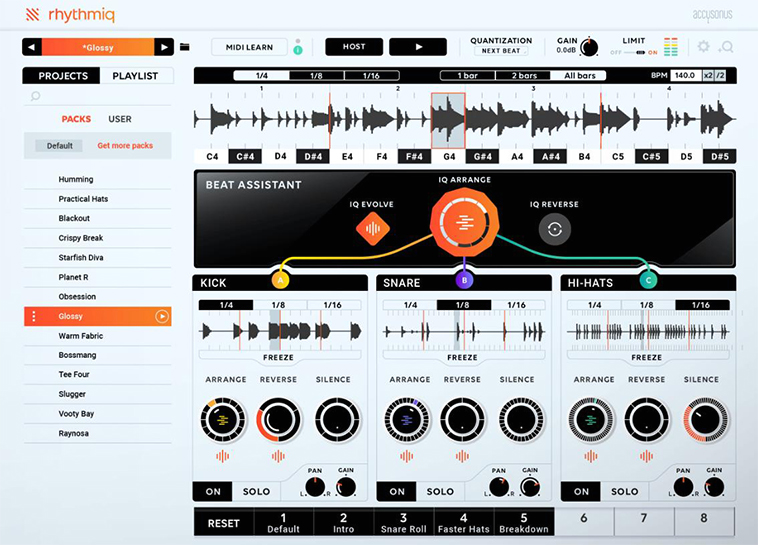Go to next preset with right arrow
758x545 pixels.
(x=164, y=47)
